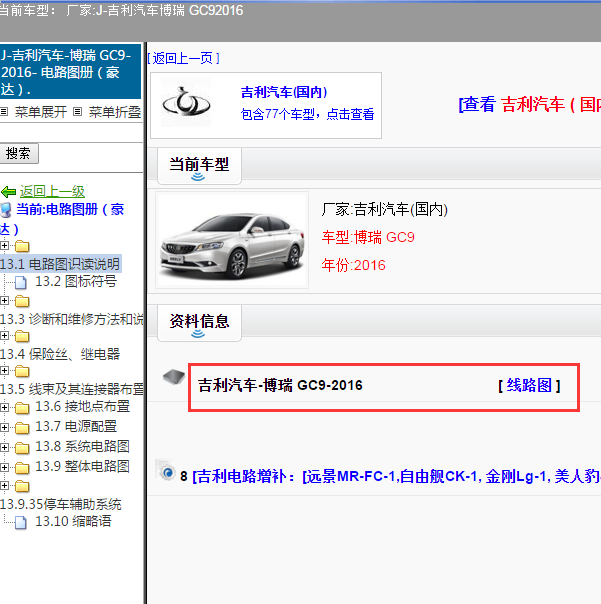Click the 搜索 button
Screen dimensions: 601x604
[18, 153]
